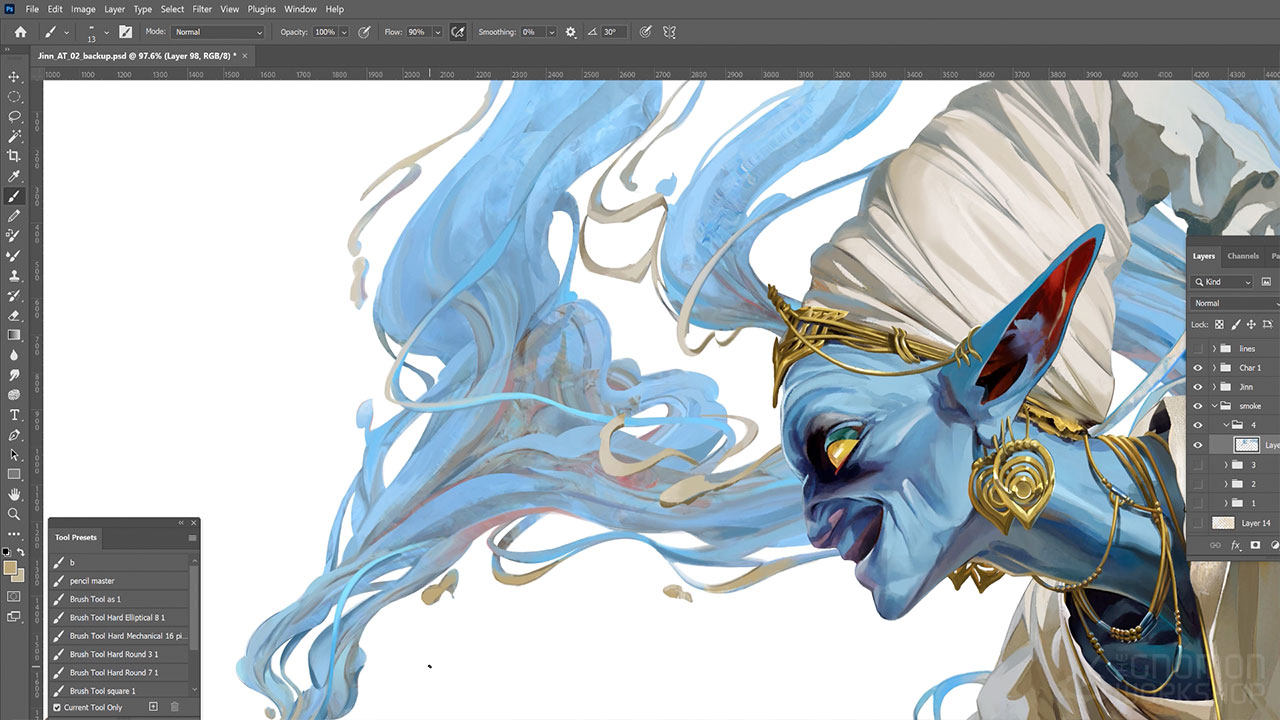
Task: Select the Move tool
Action: click(14, 77)
